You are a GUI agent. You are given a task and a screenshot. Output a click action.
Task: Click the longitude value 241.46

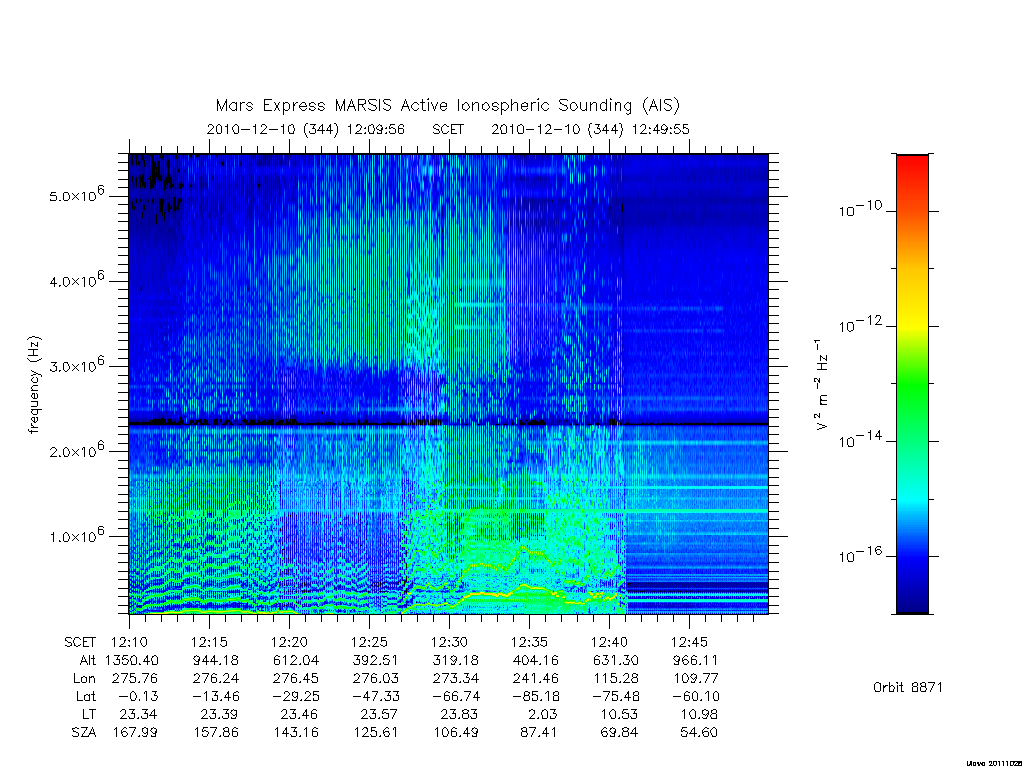536,679
